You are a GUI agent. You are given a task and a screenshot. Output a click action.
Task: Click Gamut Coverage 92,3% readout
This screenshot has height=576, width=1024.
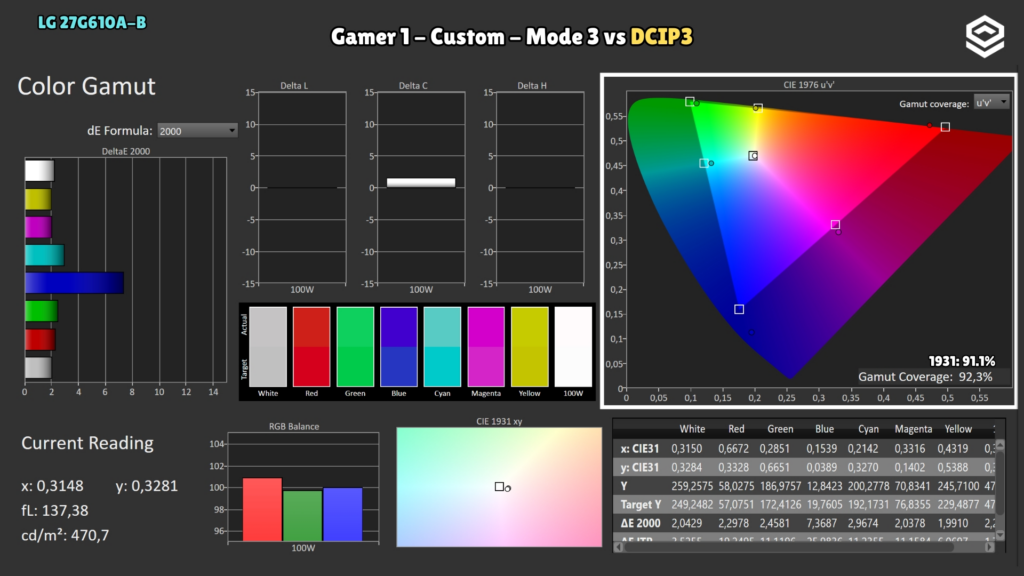(x=925, y=377)
